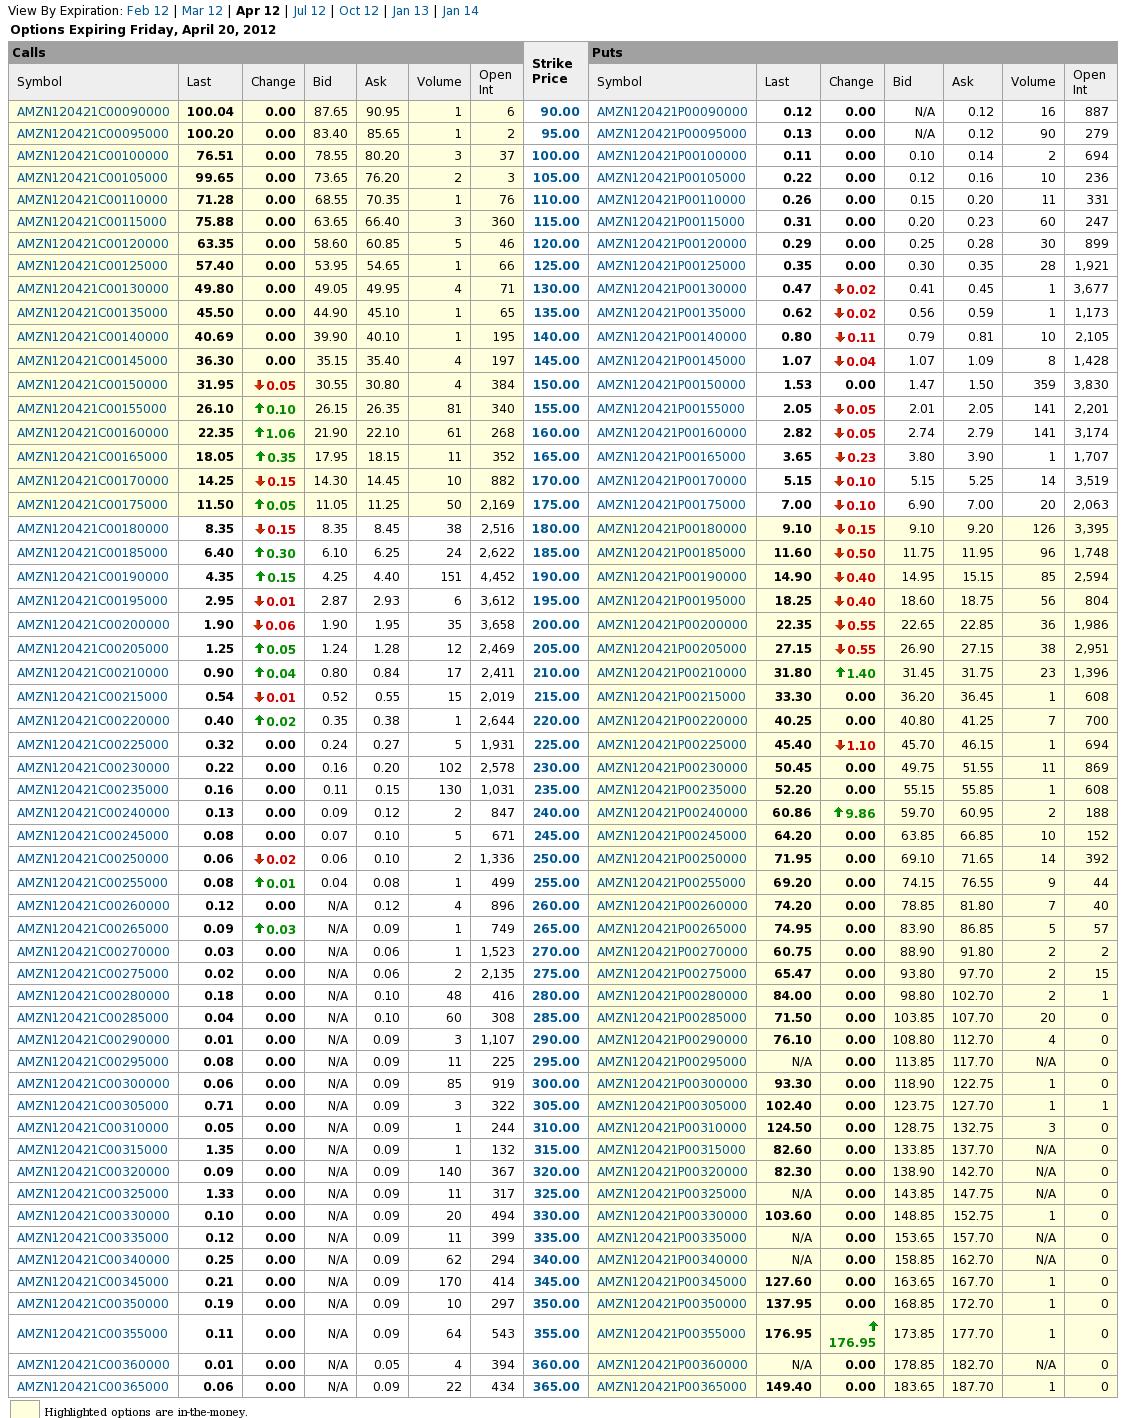Image resolution: width=1129 pixels, height=1418 pixels.
Task: Click the Puts Volume column header
Action: [x=1033, y=82]
